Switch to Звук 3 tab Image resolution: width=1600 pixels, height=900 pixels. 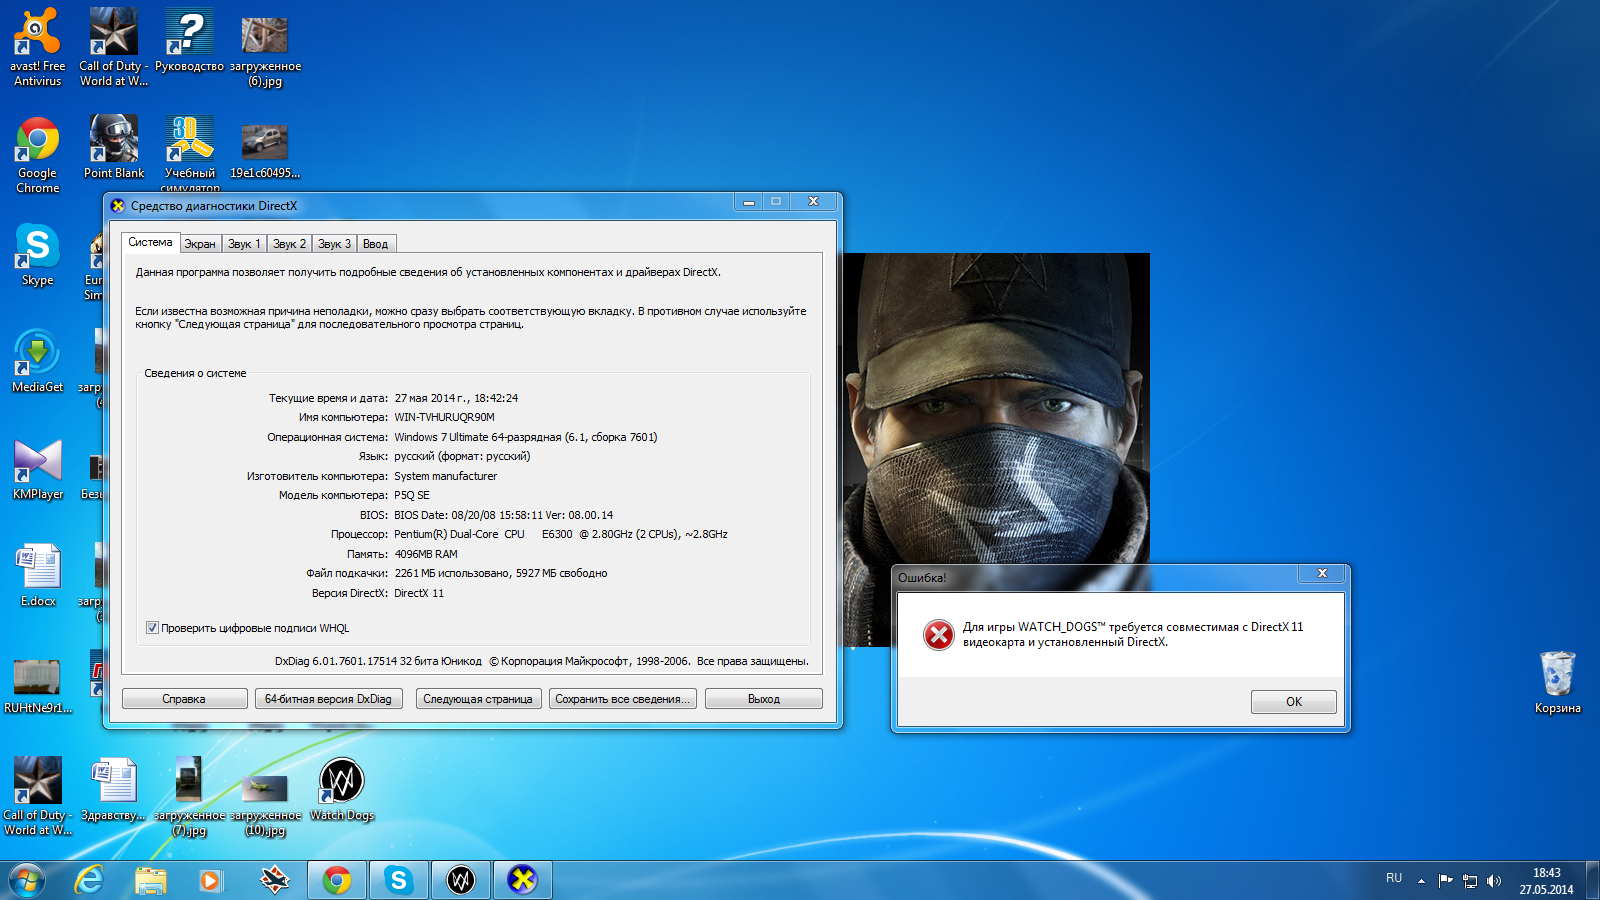coord(334,244)
